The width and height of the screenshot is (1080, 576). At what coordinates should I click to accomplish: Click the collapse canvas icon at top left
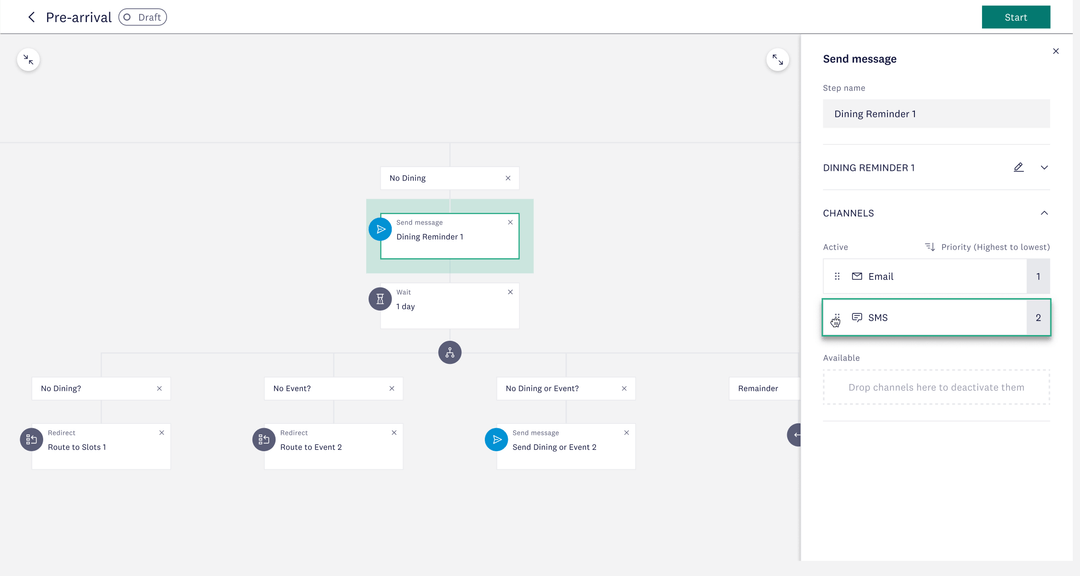[x=28, y=60]
